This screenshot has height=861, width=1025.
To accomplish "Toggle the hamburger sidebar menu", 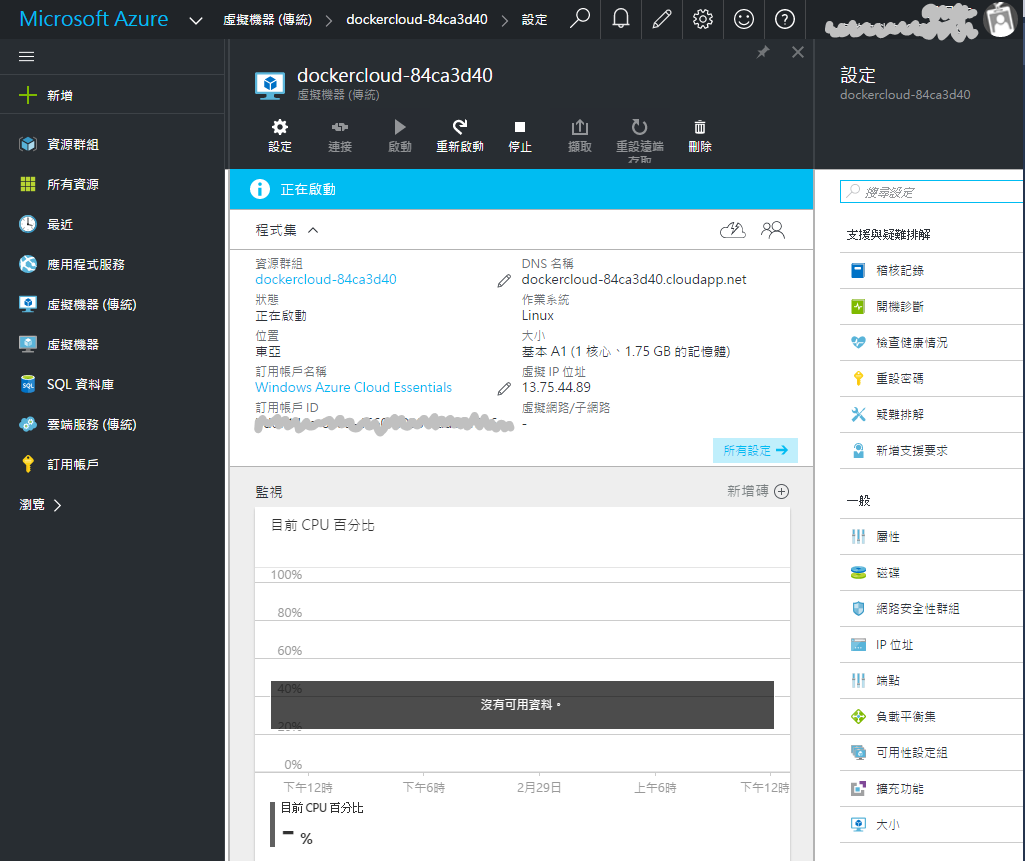I will tap(27, 57).
